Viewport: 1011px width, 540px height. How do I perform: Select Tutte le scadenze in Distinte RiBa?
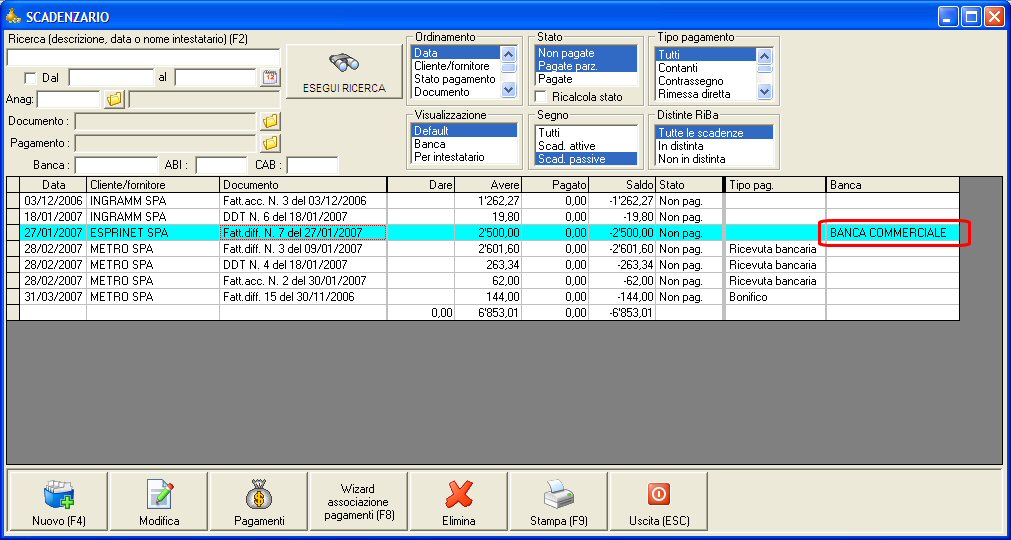(x=714, y=133)
